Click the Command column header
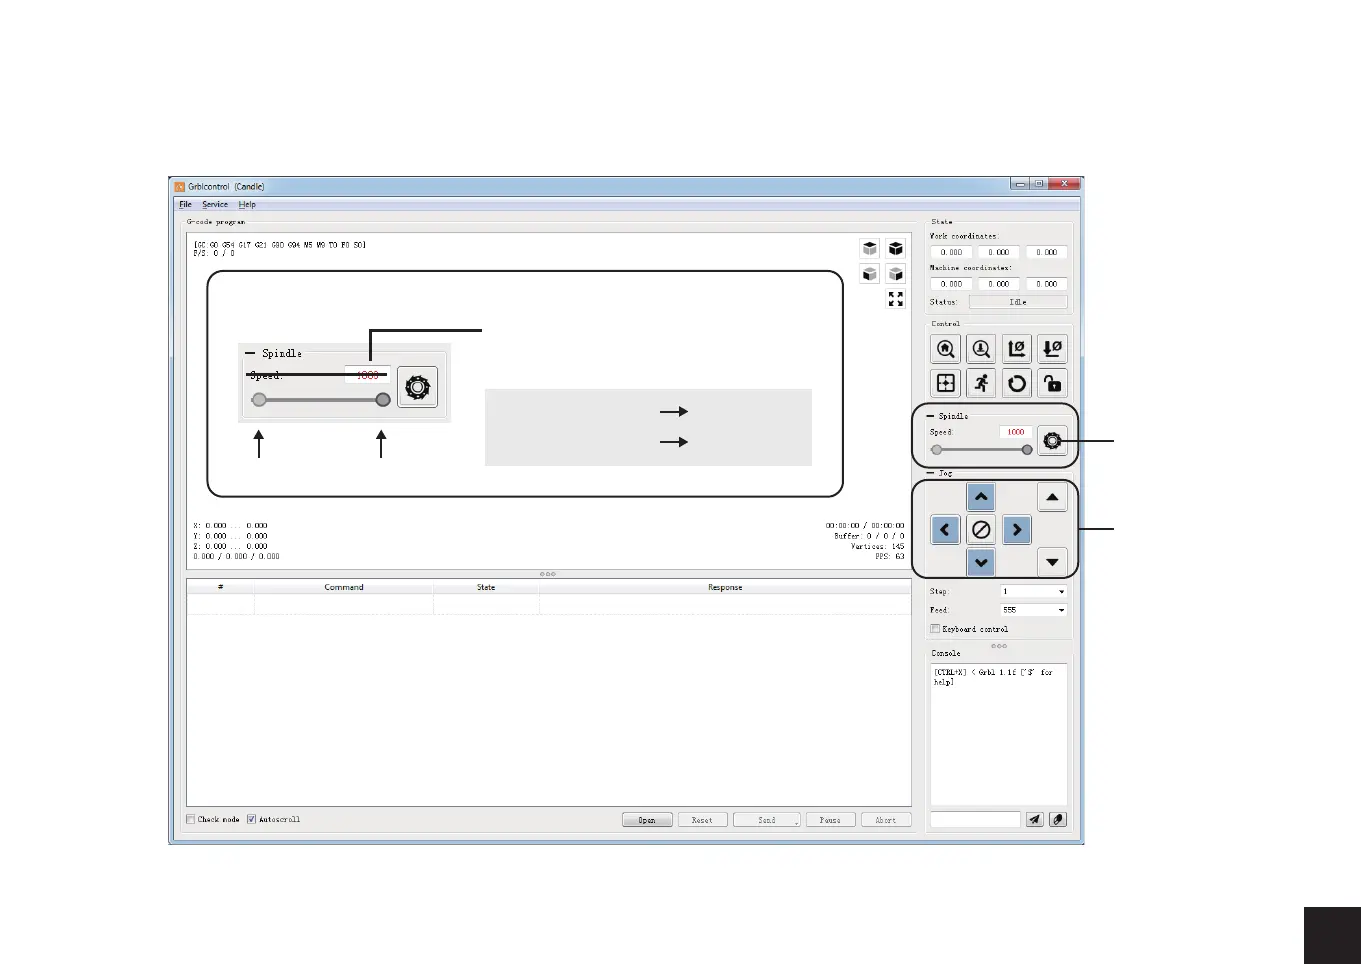Viewport: 1361px width, 964px height. (344, 587)
